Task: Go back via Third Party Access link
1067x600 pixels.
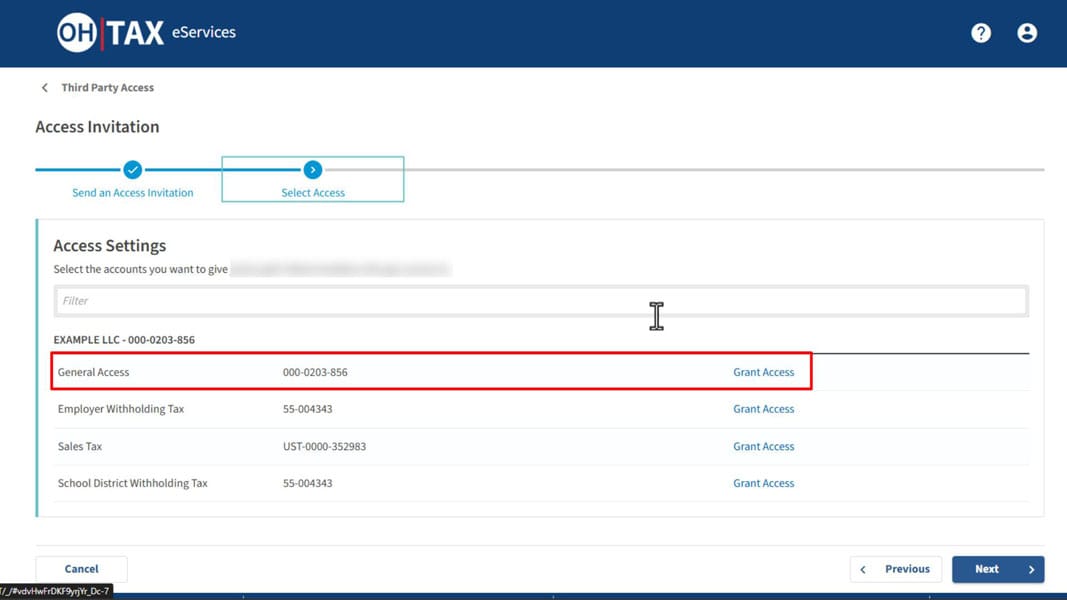Action: point(108,88)
